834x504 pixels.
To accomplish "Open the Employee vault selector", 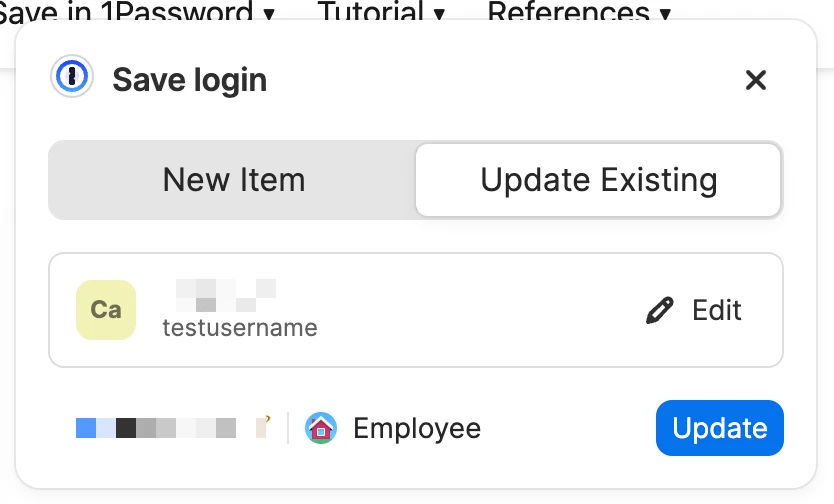I will [393, 428].
